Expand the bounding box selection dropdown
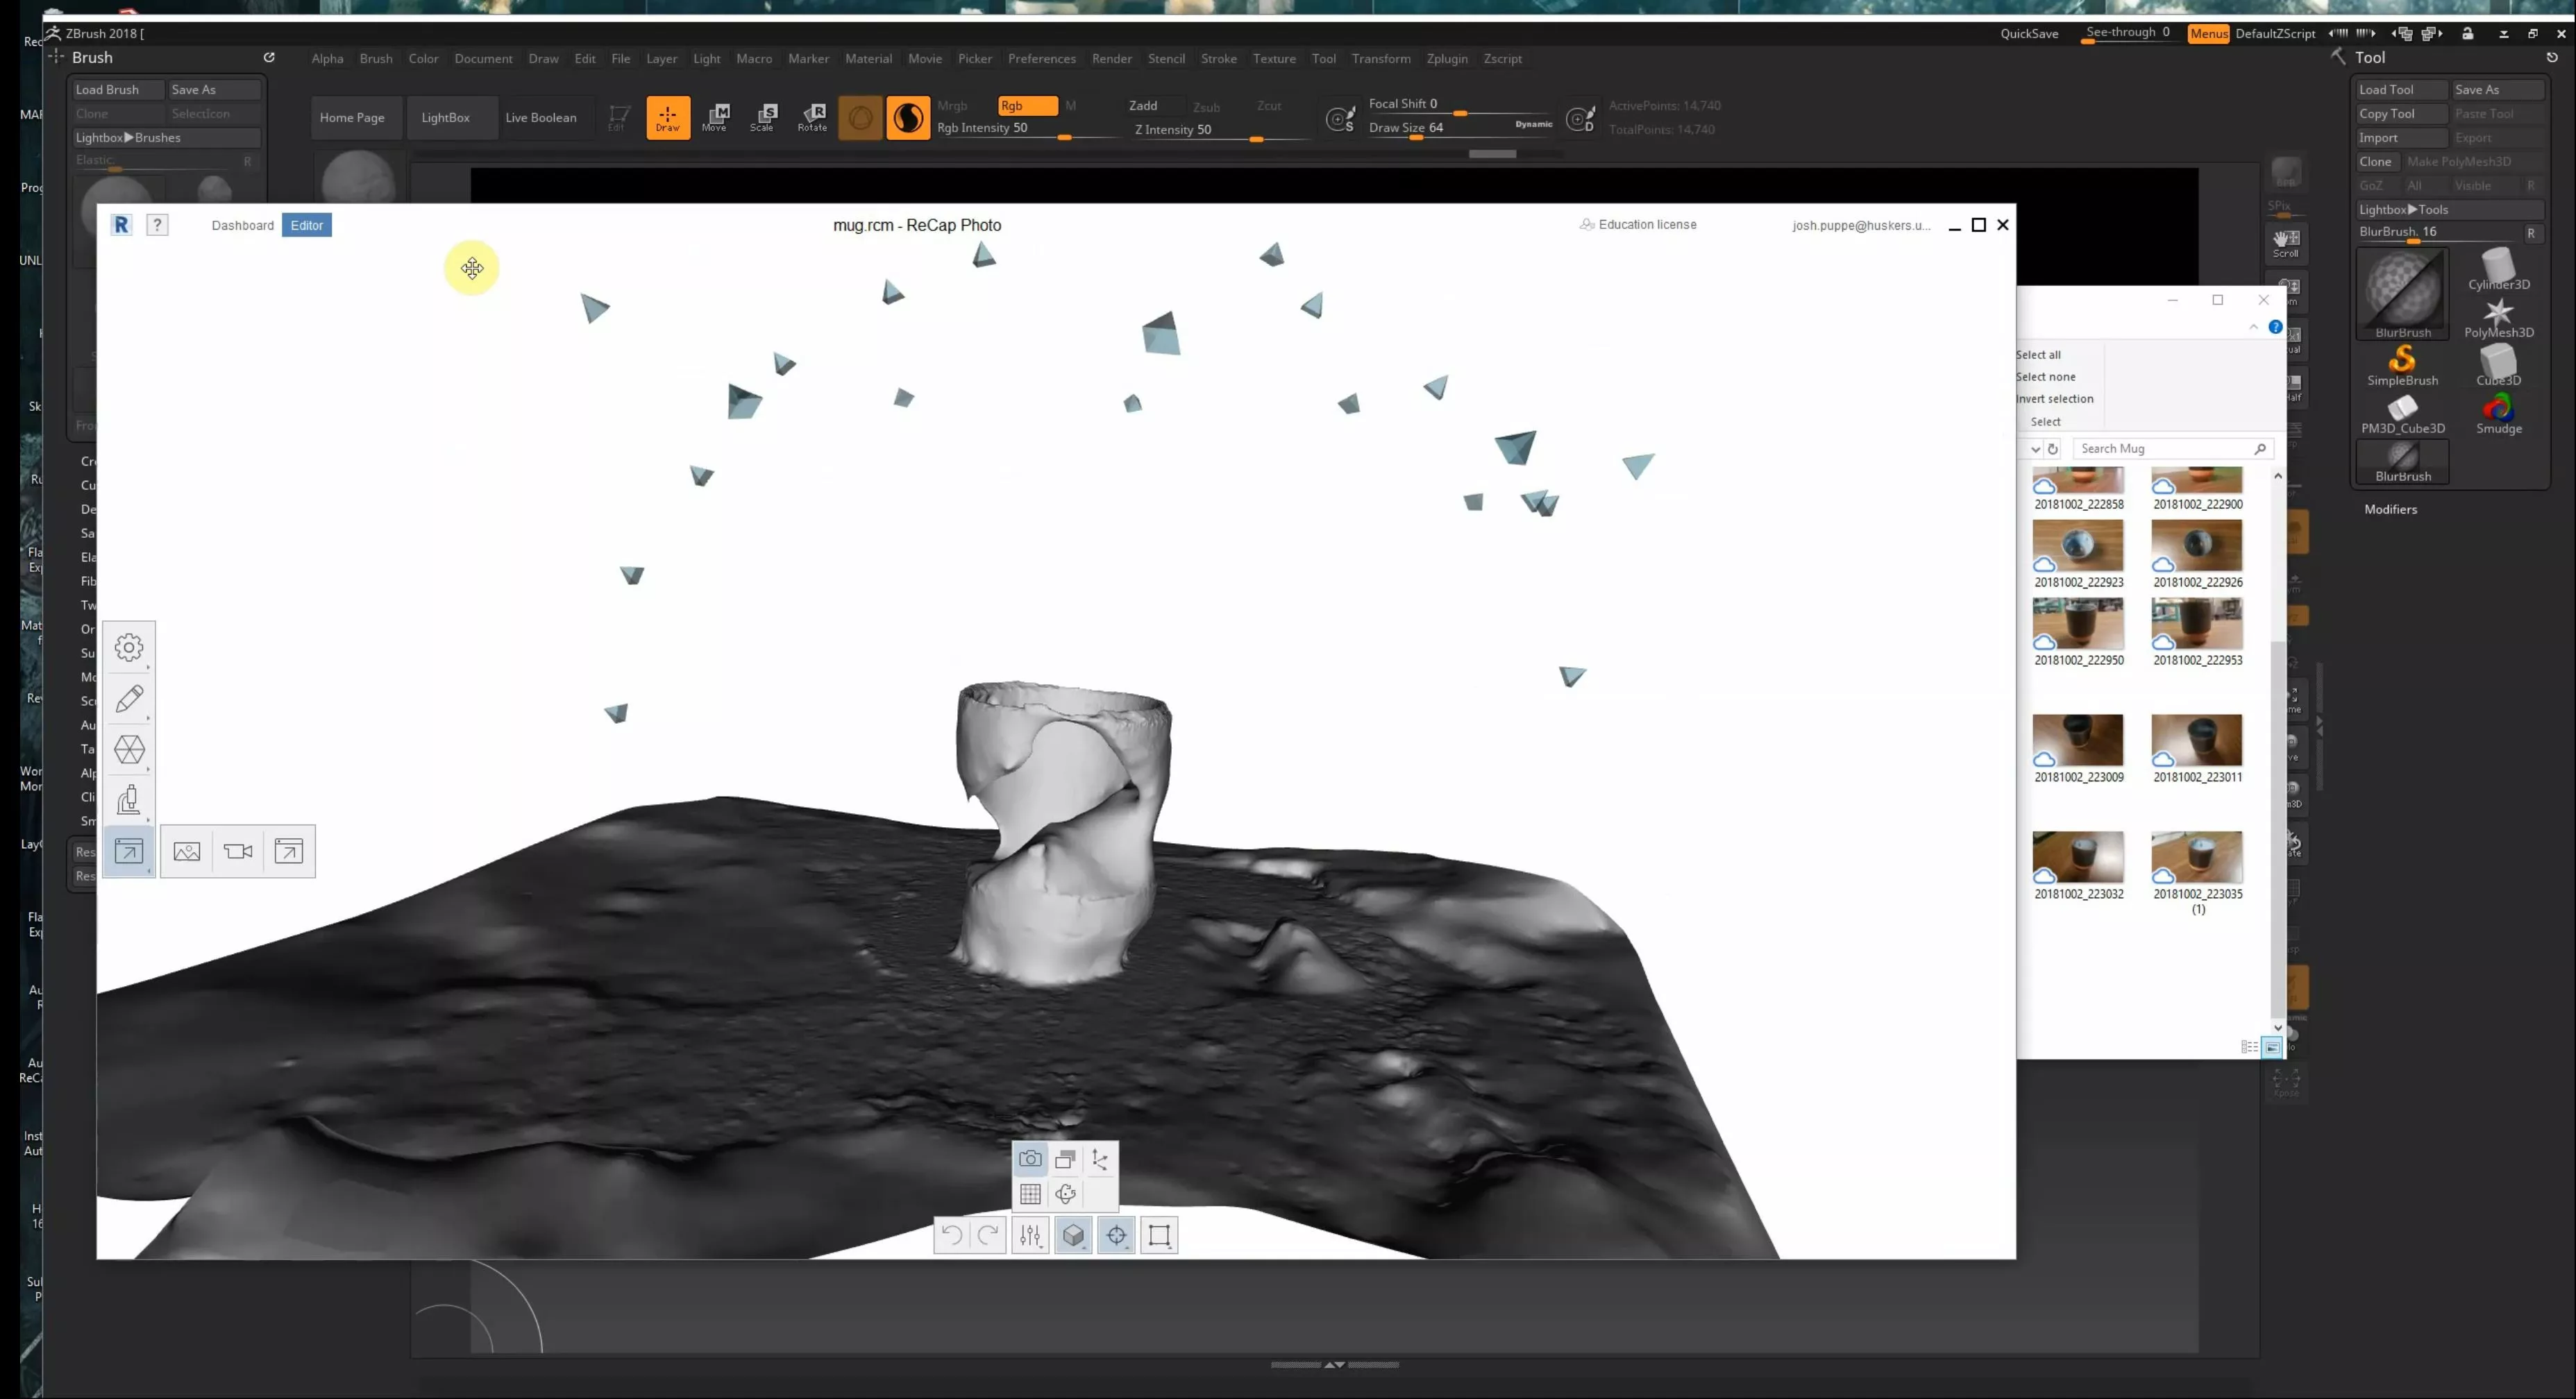Viewport: 2576px width, 1399px height. (x=1159, y=1235)
